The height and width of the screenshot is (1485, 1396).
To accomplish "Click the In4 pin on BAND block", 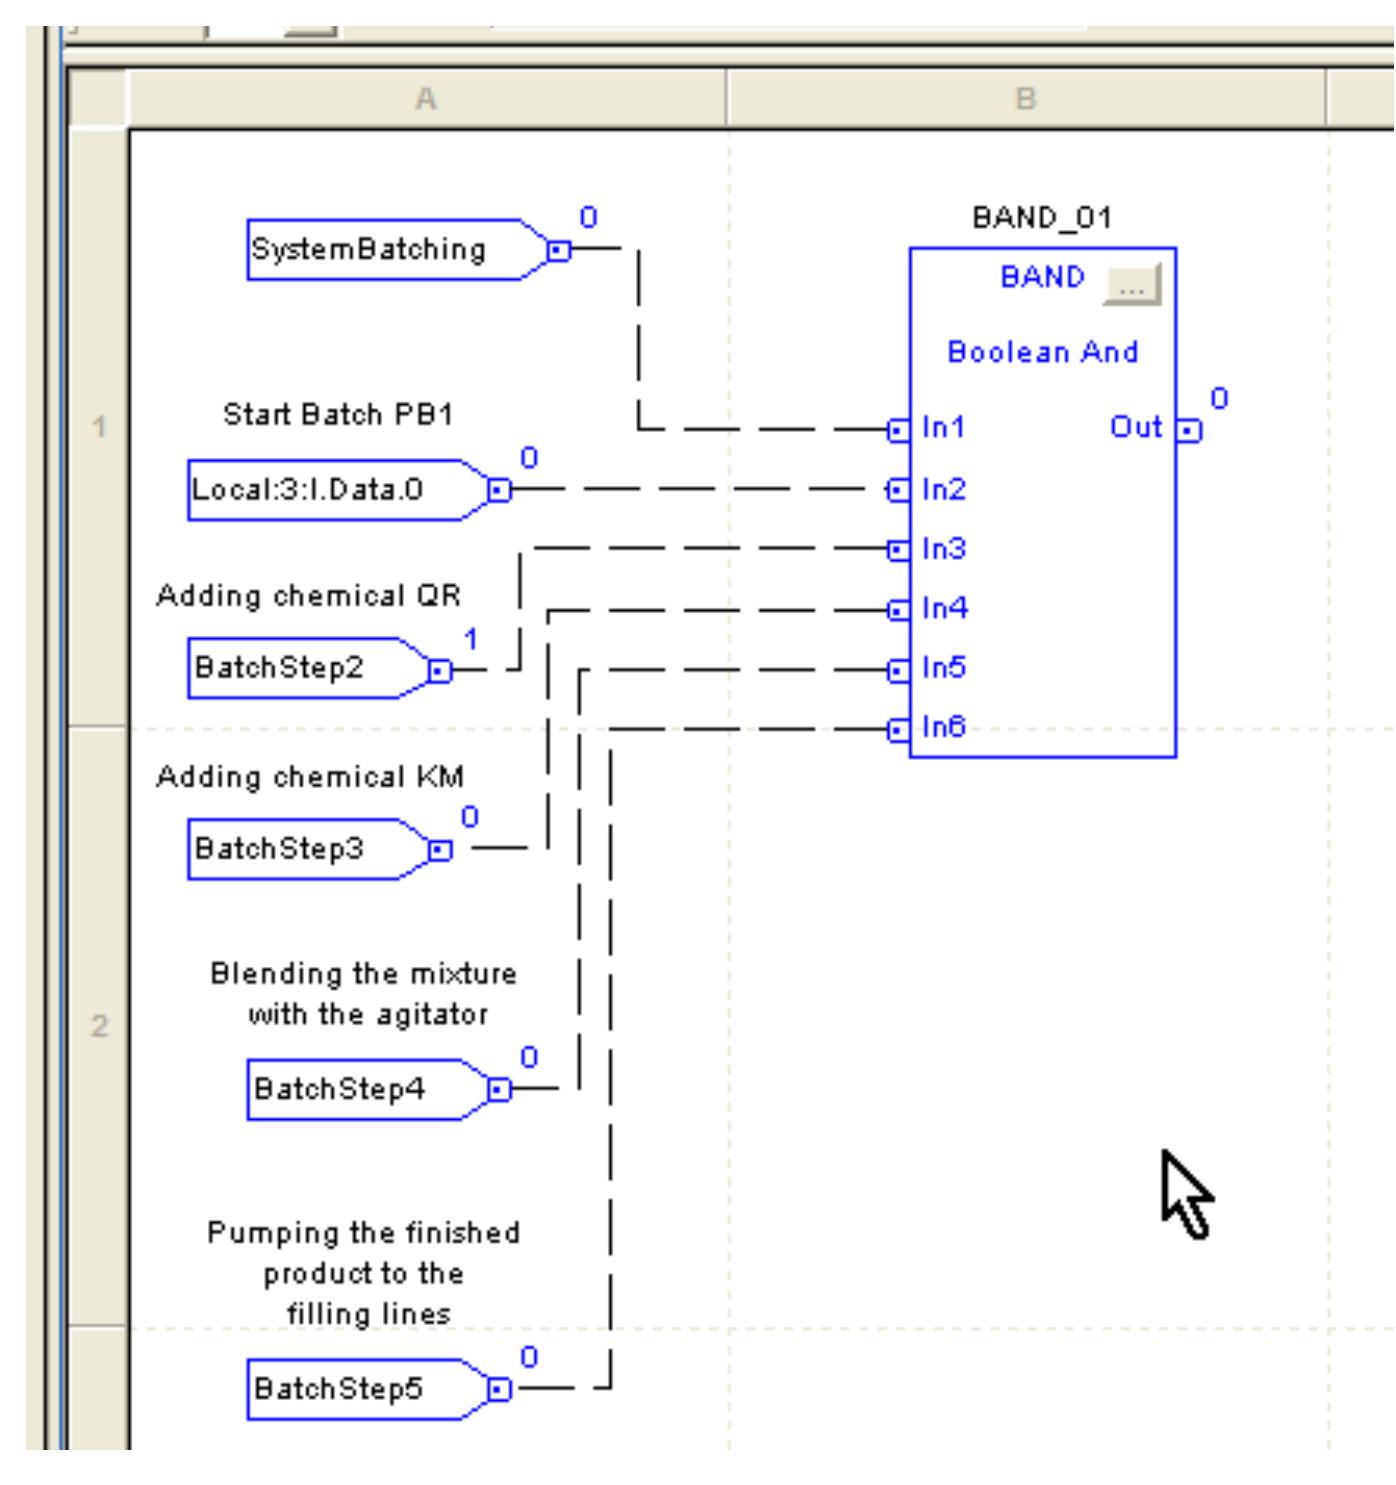I will pos(898,610).
